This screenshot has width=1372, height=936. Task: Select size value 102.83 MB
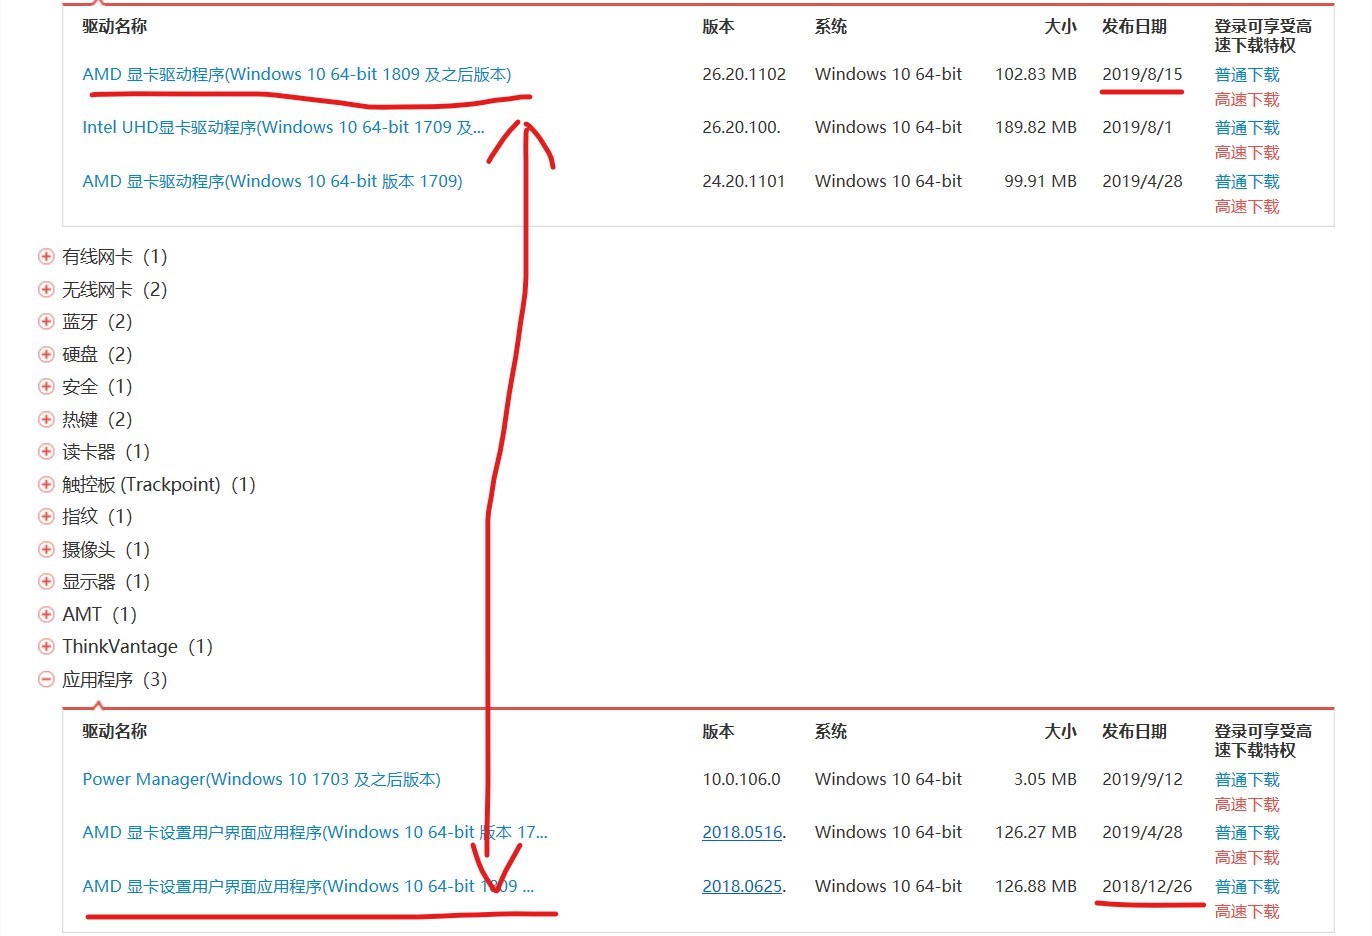pyautogui.click(x=1036, y=74)
